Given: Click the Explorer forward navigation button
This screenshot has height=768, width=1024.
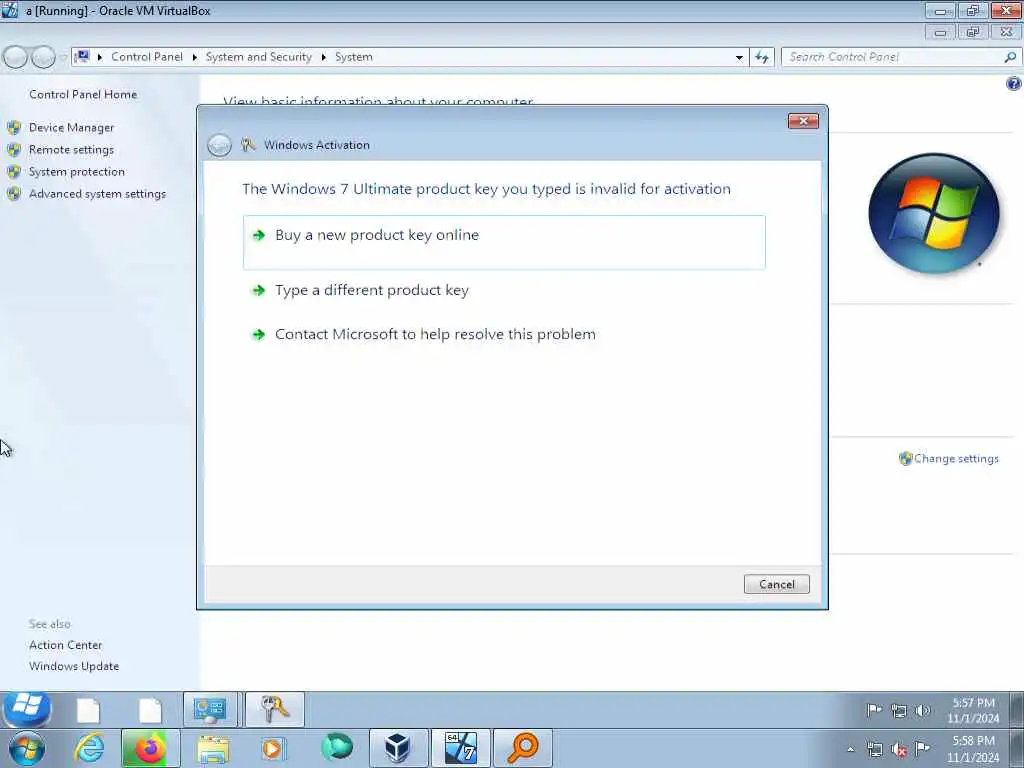Looking at the screenshot, I should click(43, 57).
